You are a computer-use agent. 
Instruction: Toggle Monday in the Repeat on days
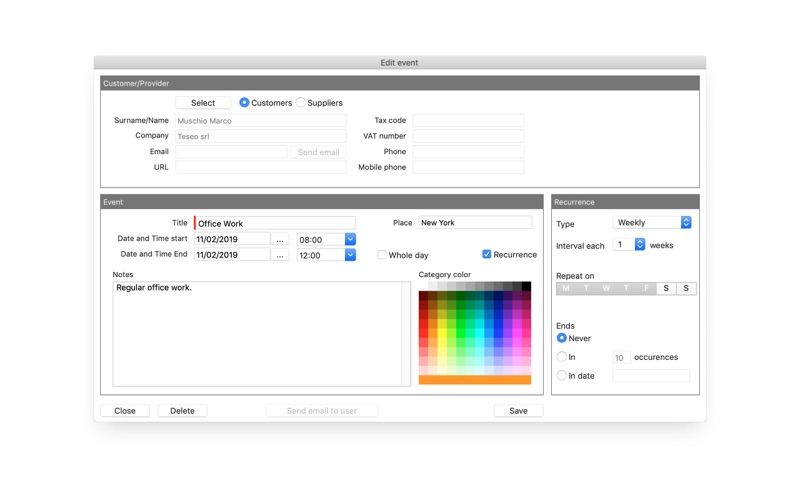[566, 288]
